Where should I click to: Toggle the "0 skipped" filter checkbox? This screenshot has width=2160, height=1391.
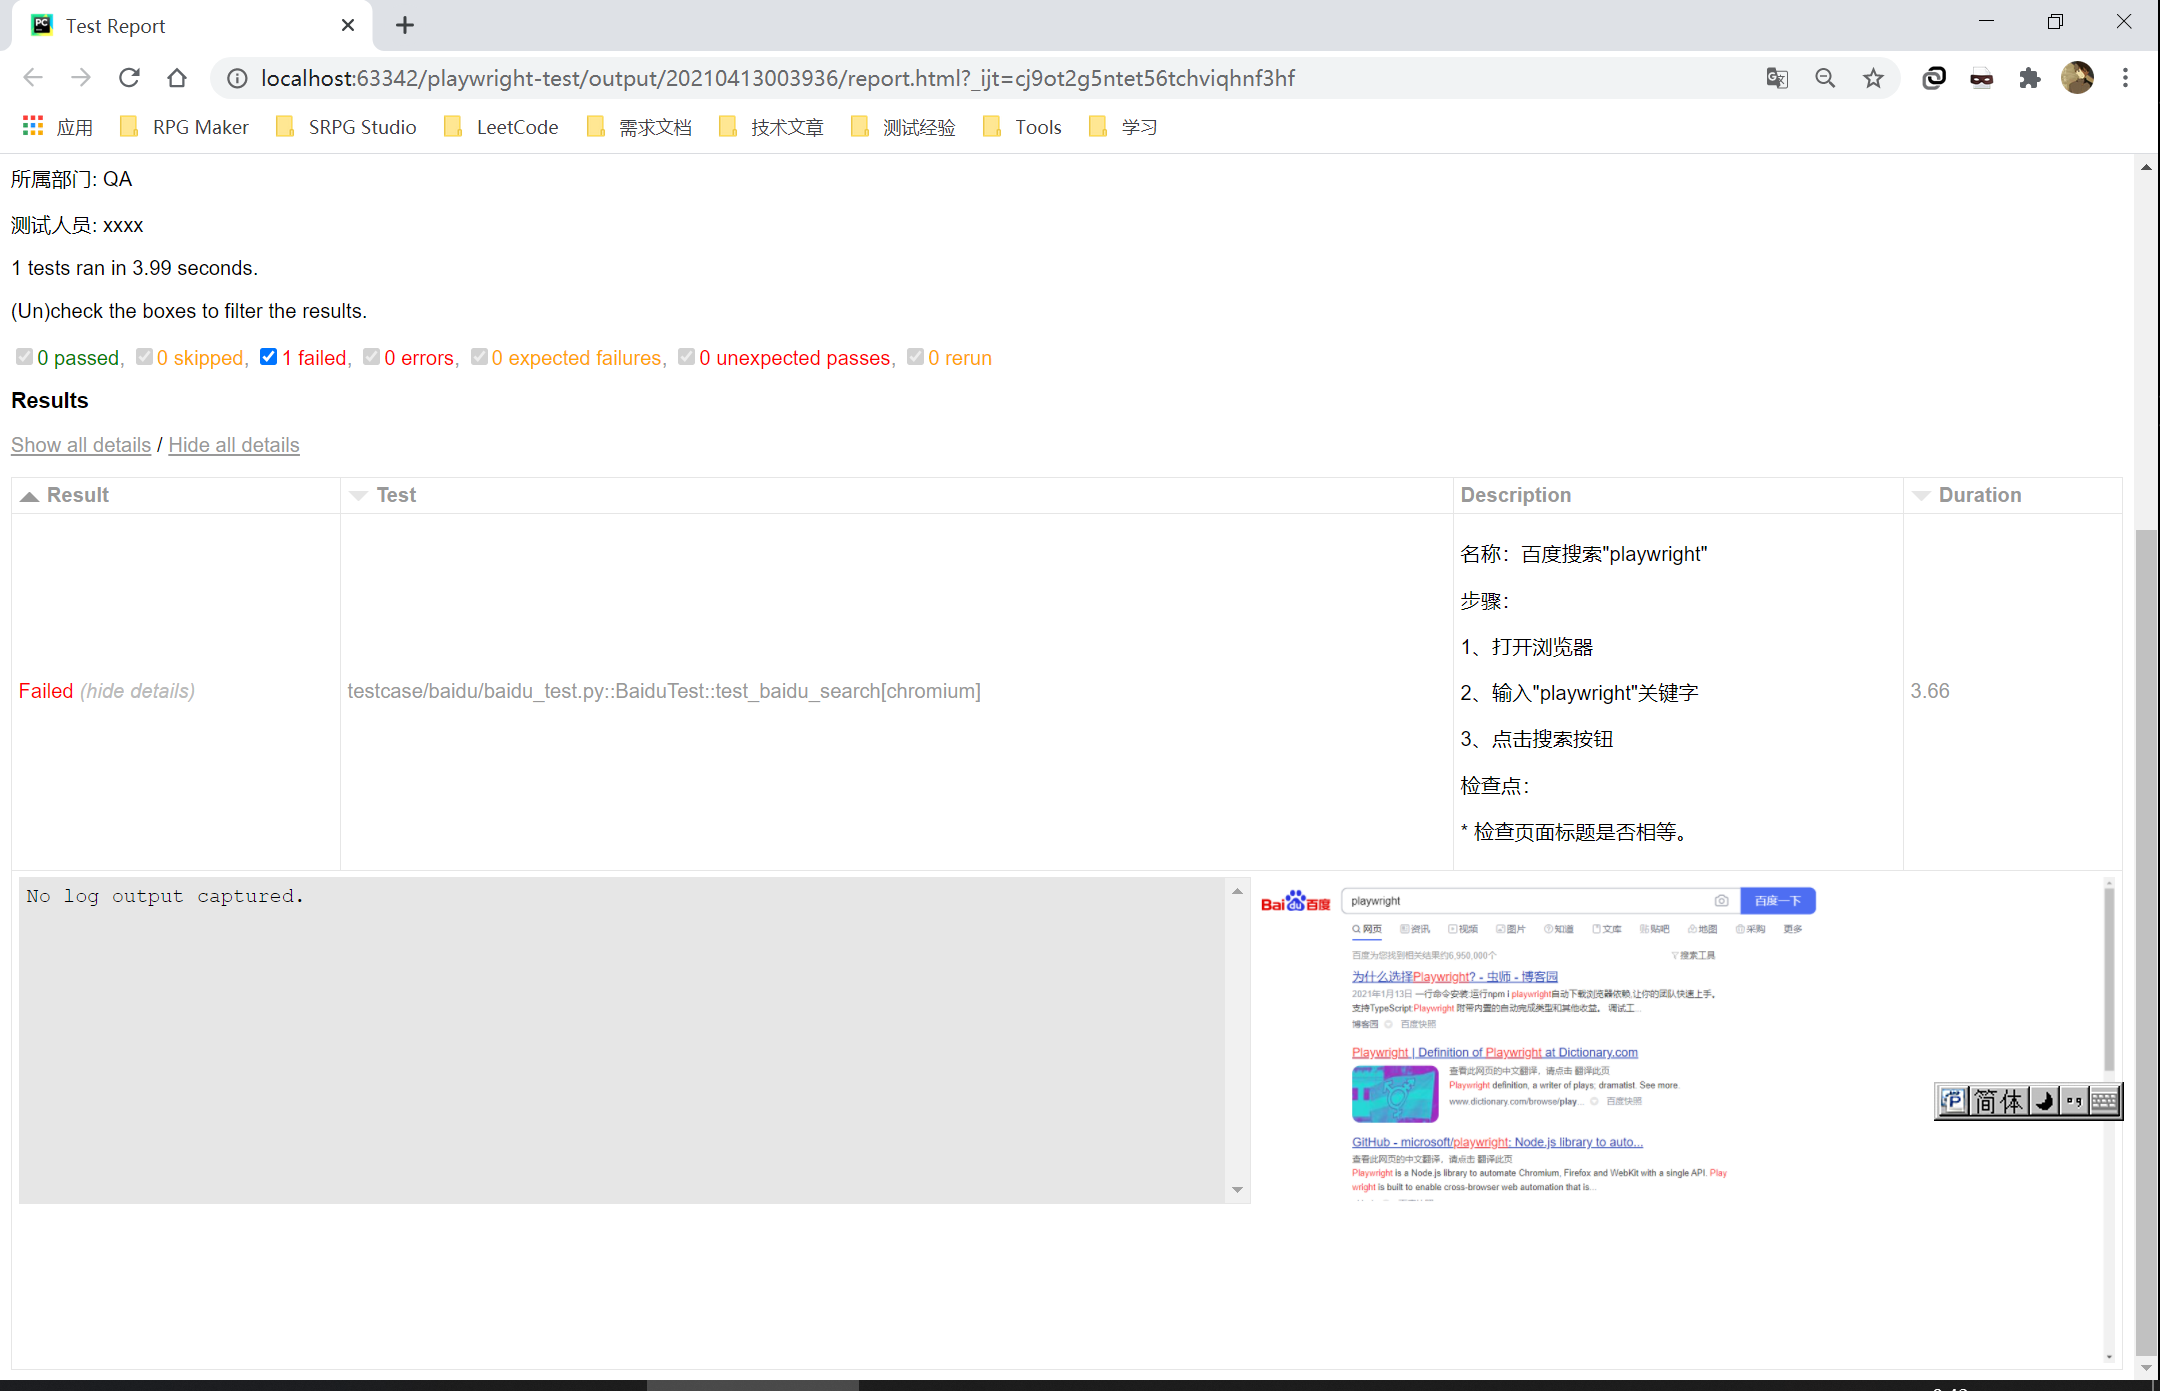click(144, 357)
